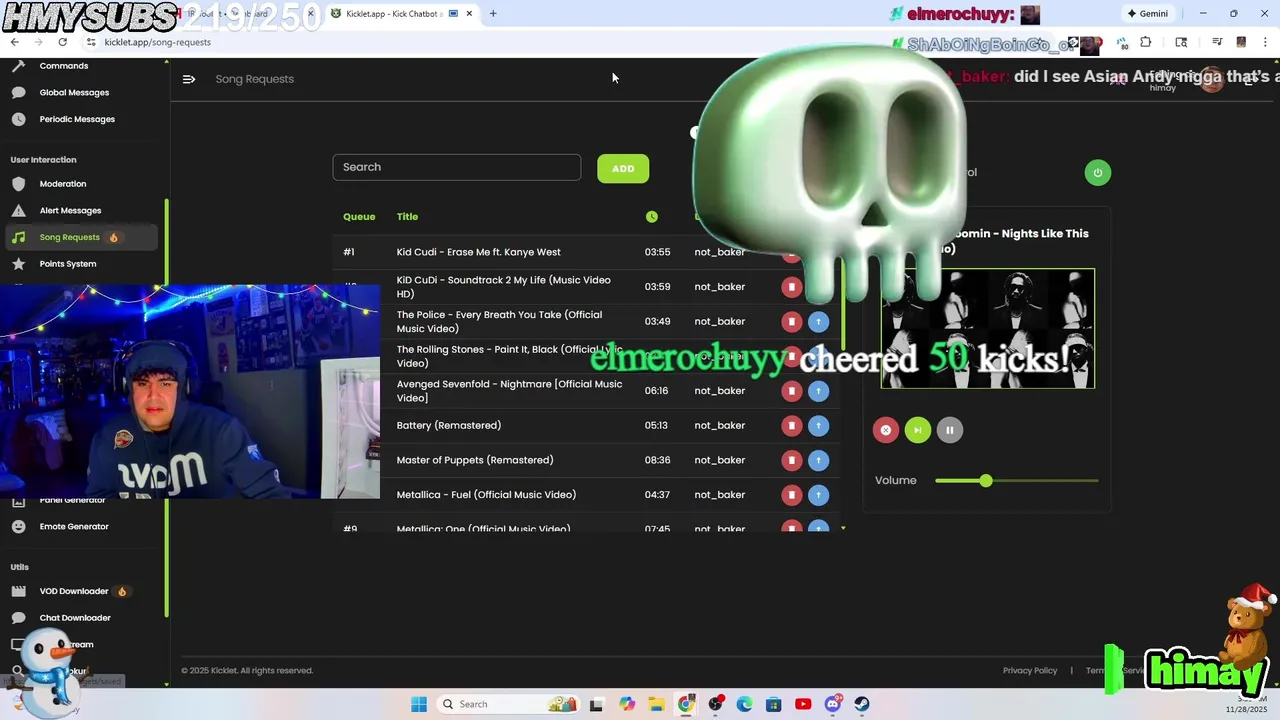Click the now-playing video thumbnail
Image resolution: width=1280 pixels, height=720 pixels.
[x=987, y=328]
